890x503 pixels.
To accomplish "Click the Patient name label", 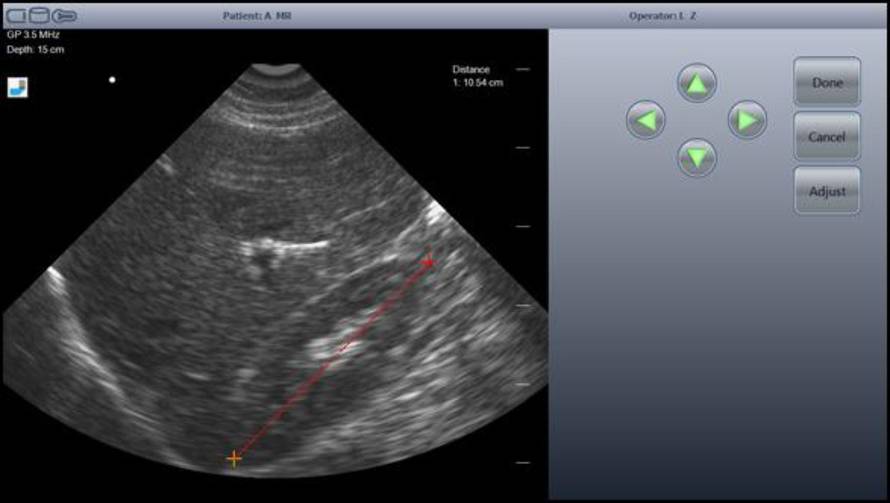I will [x=257, y=16].
